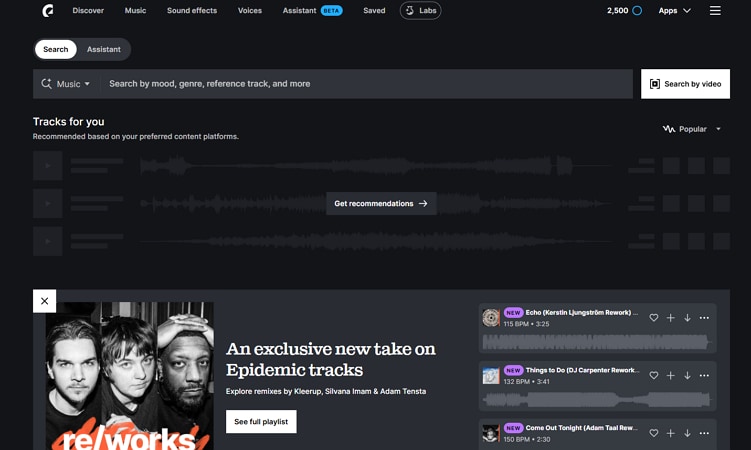
Task: Click the Echo (Kerstin Ljungström Rework) track title
Action: 581,313
